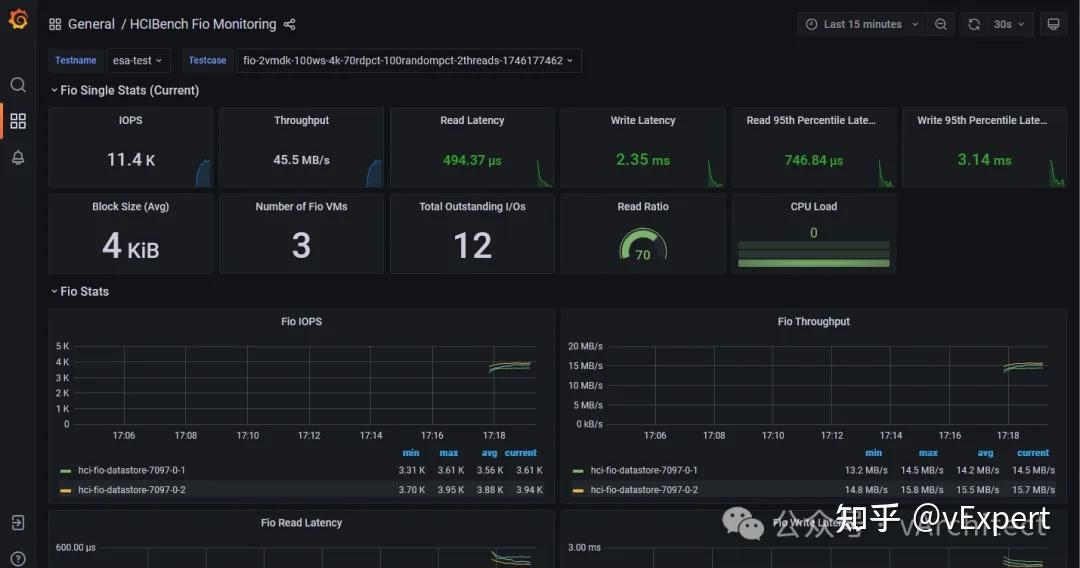Screen dimensions: 1080x568
Task: Click the 15.7 MB/s current throughput cell
Action: [x=1033, y=490]
